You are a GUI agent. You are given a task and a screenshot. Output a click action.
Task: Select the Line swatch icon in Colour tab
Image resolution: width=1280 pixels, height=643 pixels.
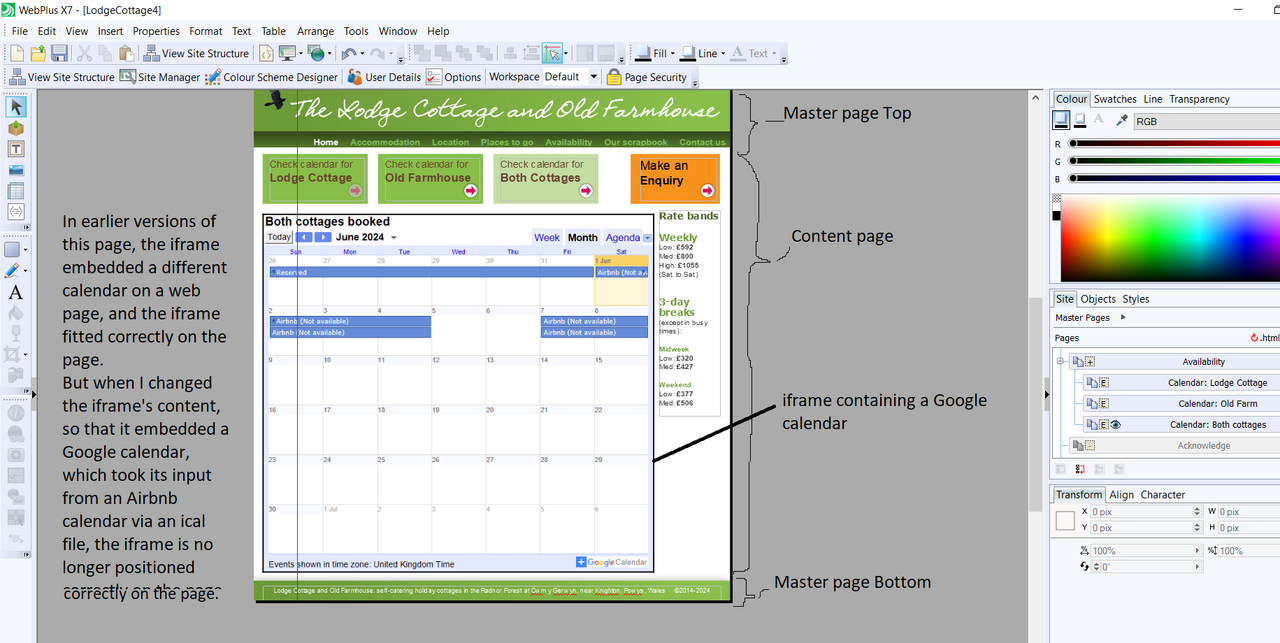click(1081, 120)
